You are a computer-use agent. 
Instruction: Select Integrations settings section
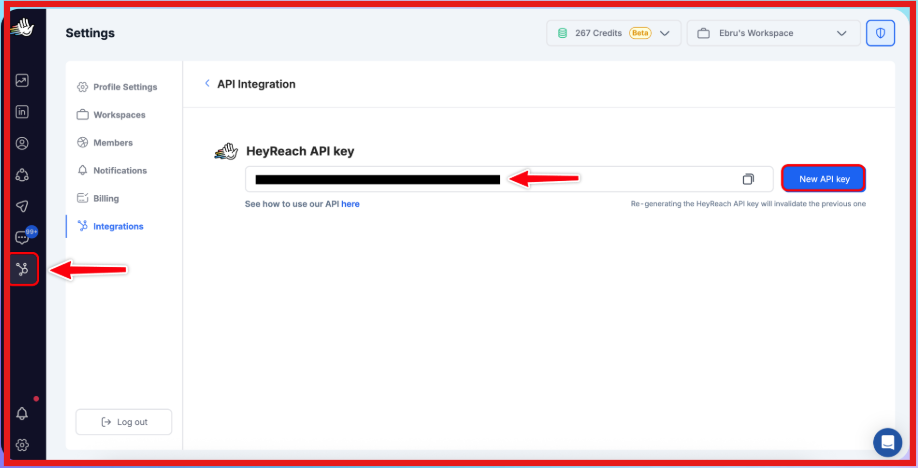click(110, 226)
